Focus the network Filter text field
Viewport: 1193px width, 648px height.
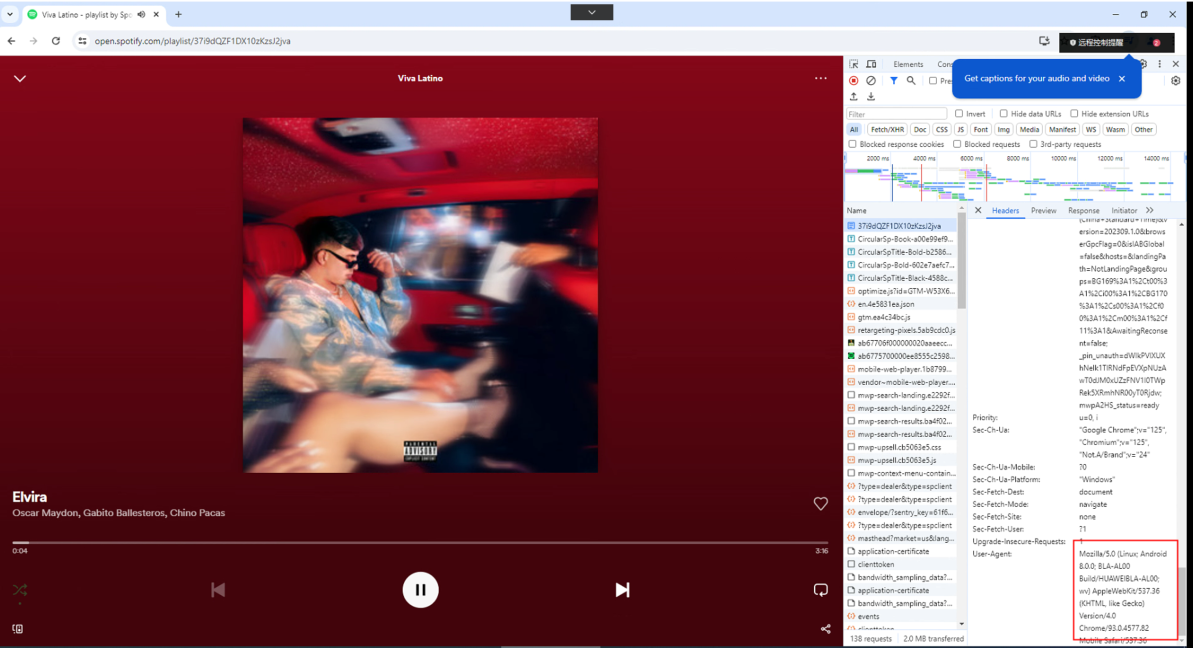pos(896,114)
